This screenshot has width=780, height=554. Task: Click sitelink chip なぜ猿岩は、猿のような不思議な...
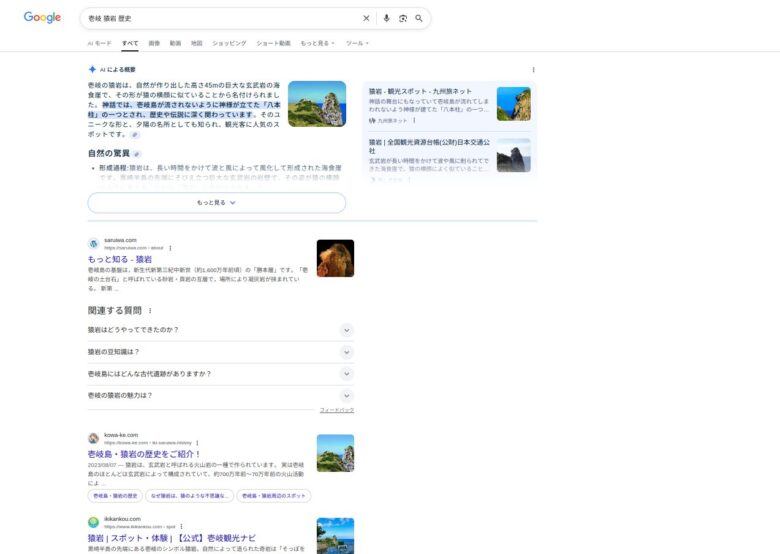point(190,496)
